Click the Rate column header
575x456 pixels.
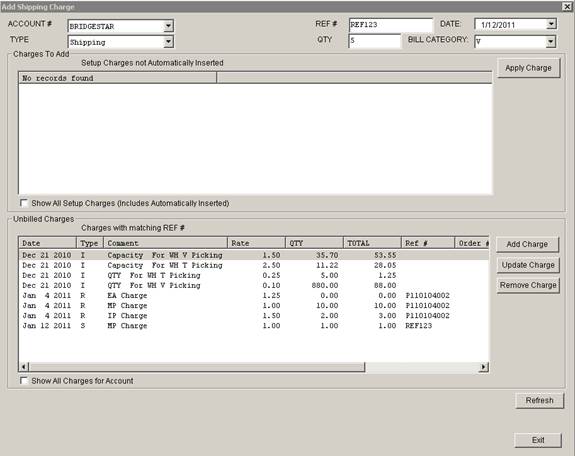(x=256, y=243)
